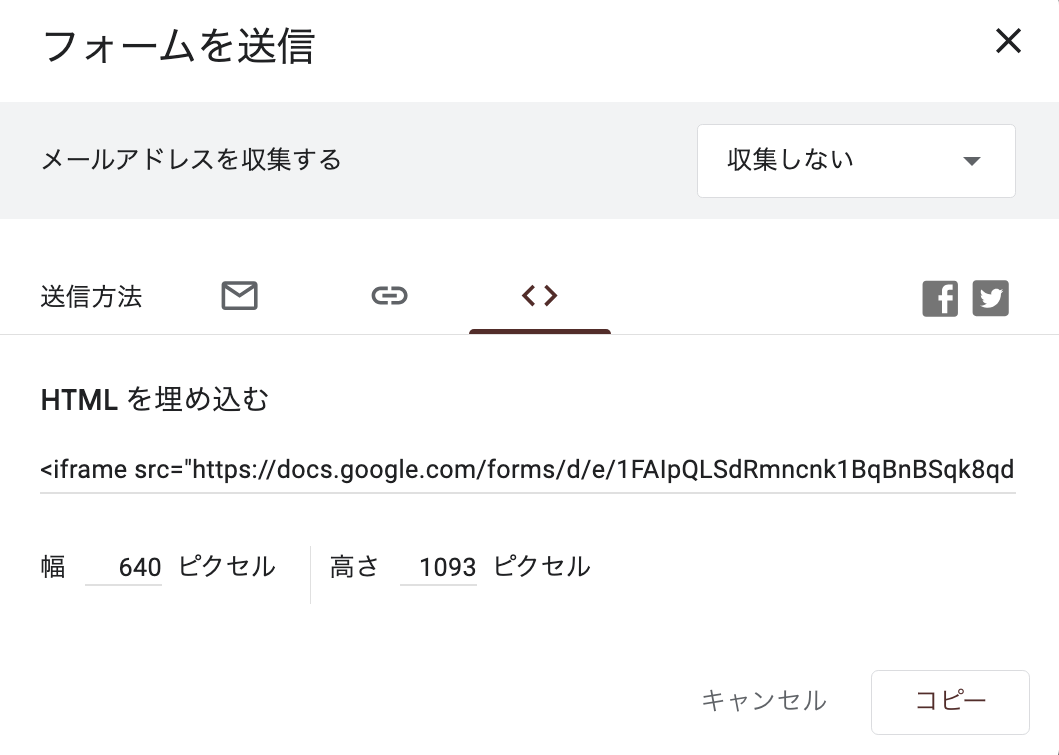This screenshot has width=1059, height=755.
Task: Switch to the link sharing tab
Action: 389,296
